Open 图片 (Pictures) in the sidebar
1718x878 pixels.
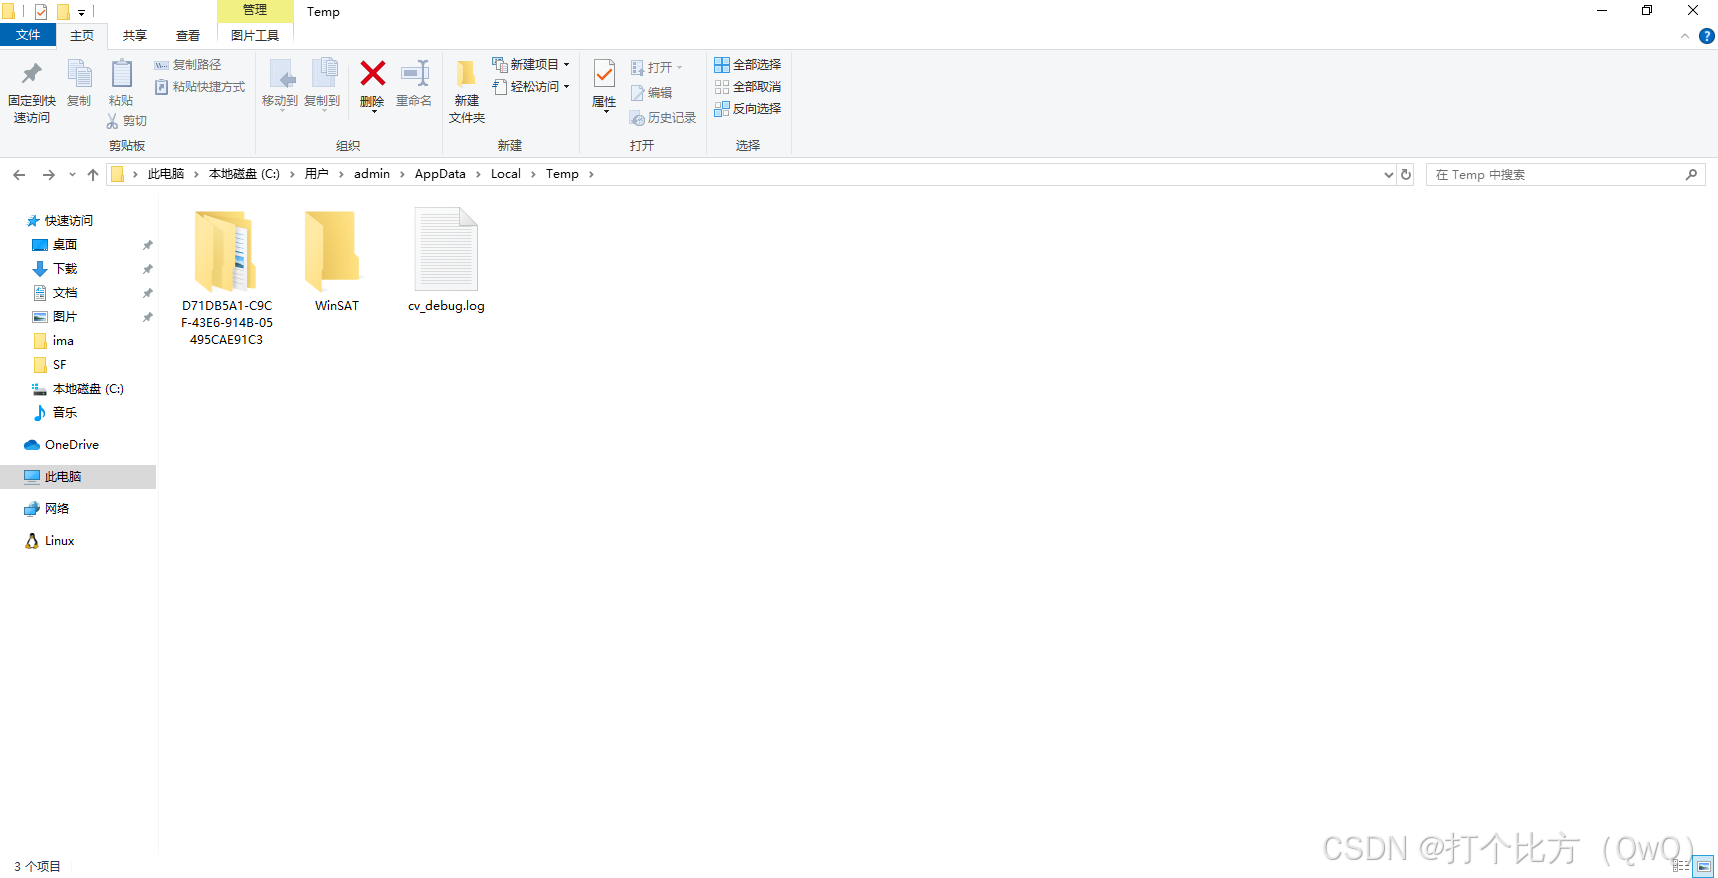(x=55, y=317)
